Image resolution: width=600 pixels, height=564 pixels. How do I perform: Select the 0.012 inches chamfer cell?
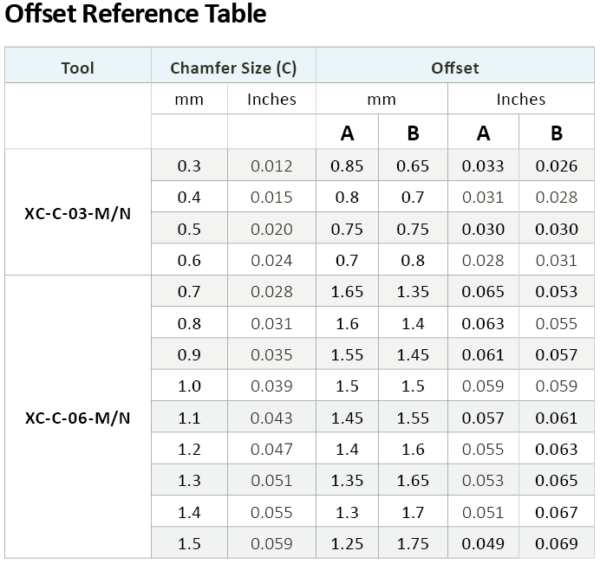click(x=272, y=166)
